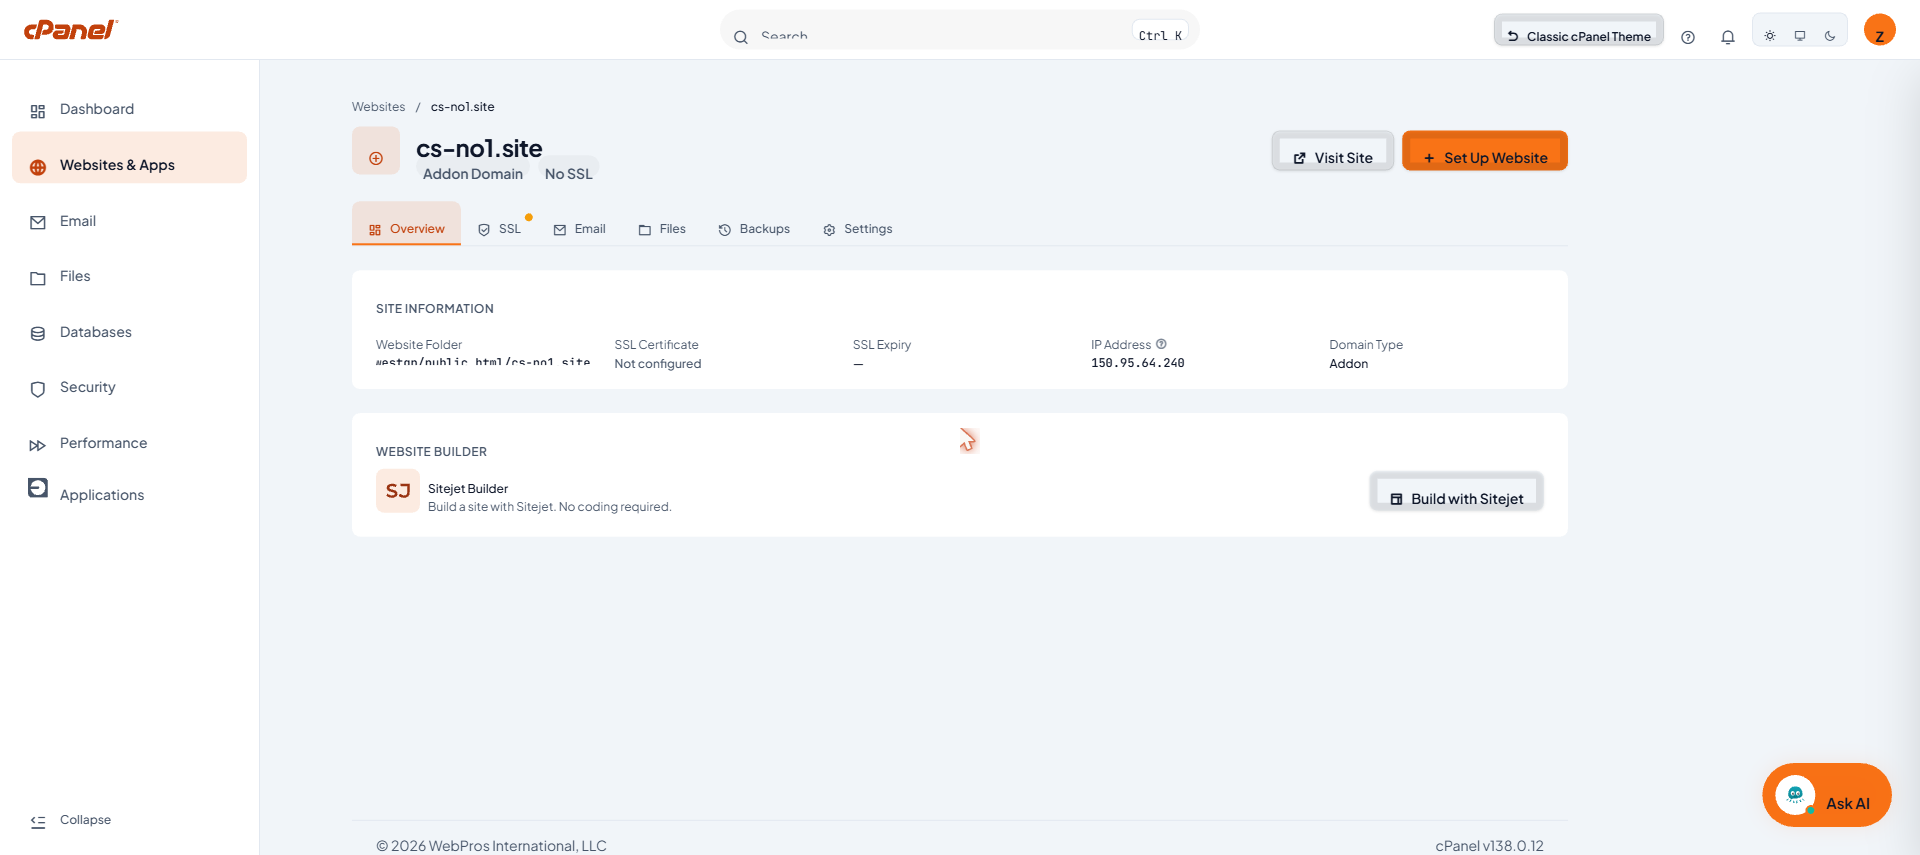Click Visit Site button
This screenshot has width=1920, height=855.
tap(1333, 151)
